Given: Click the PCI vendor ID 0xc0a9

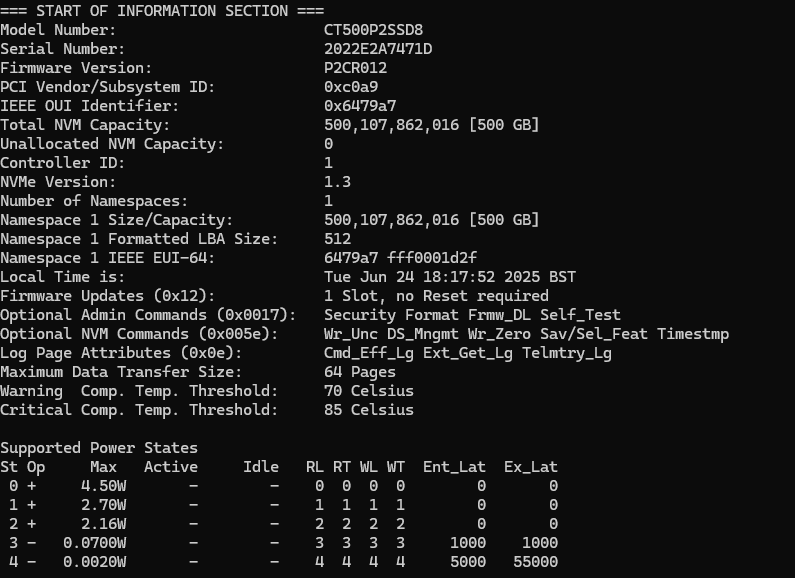Looking at the screenshot, I should 351,87.
